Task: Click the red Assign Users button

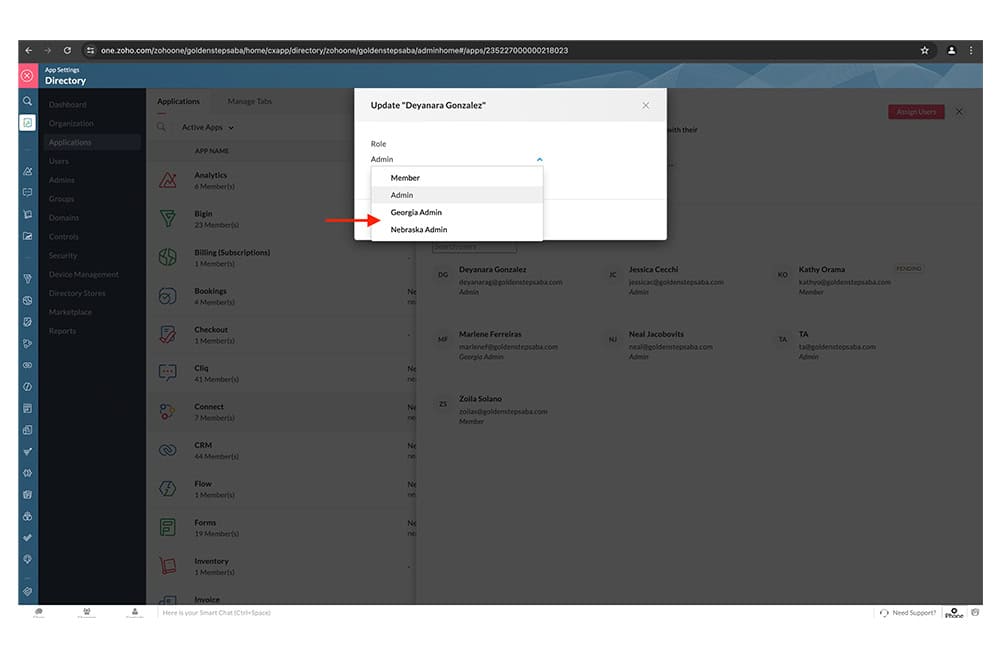Action: pos(916,112)
